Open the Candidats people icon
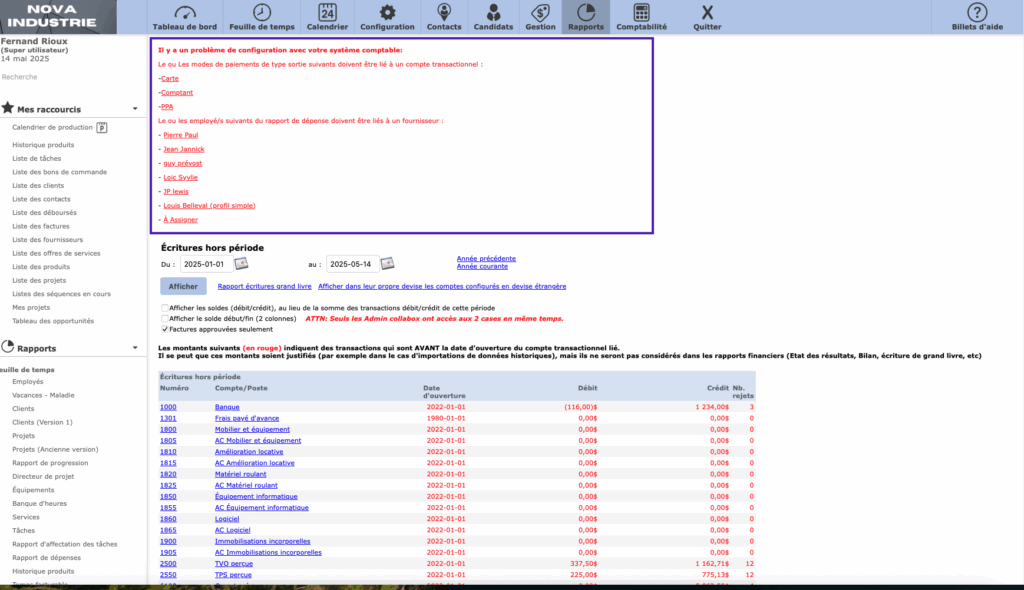 pyautogui.click(x=492, y=13)
